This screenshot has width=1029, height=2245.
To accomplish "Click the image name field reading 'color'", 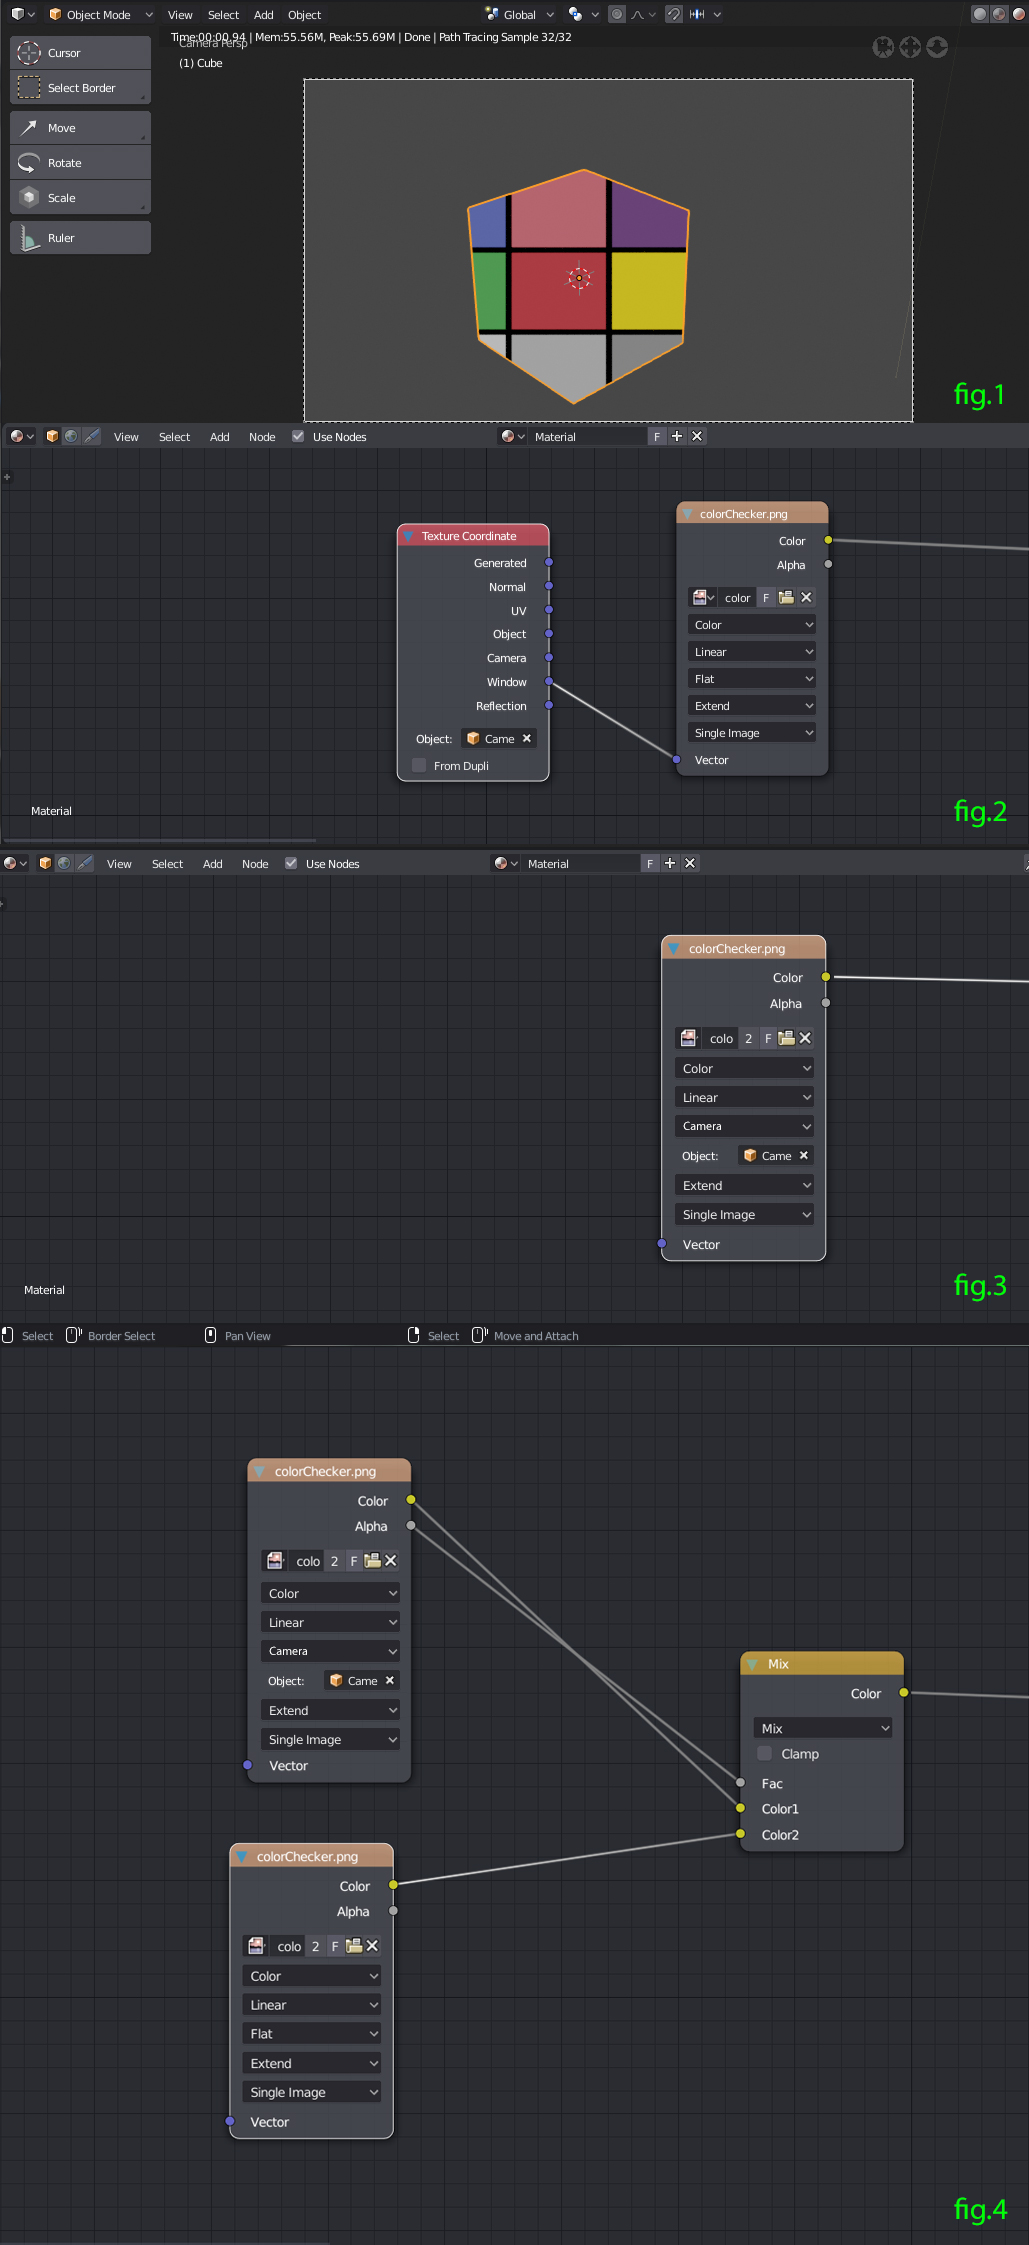I will coord(737,597).
